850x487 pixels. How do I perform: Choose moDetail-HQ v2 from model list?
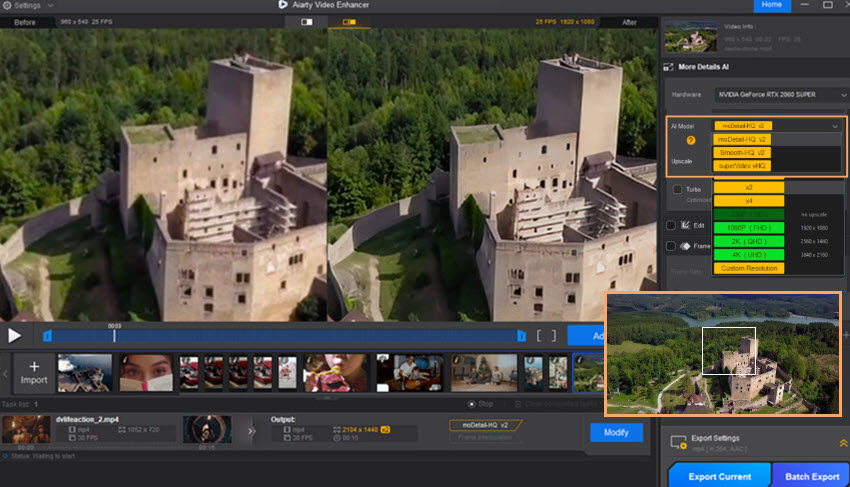pyautogui.click(x=742, y=139)
